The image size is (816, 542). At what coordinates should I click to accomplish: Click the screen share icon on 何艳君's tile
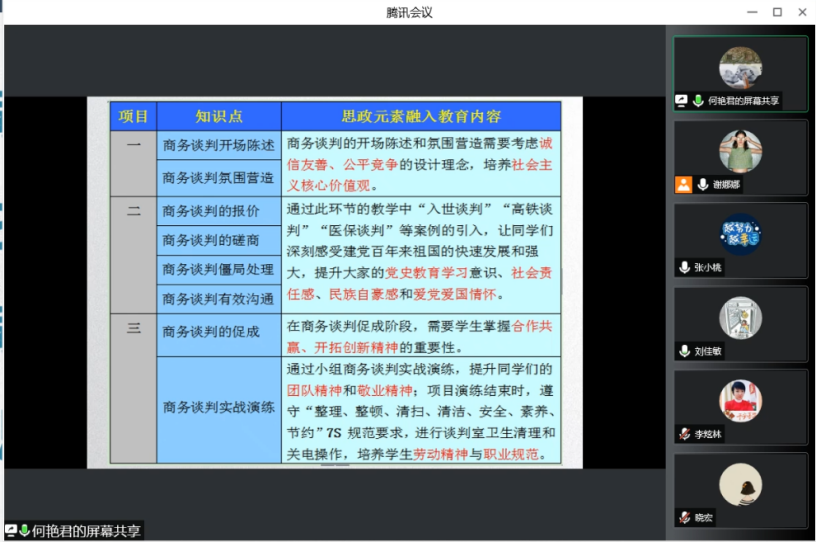click(x=682, y=101)
